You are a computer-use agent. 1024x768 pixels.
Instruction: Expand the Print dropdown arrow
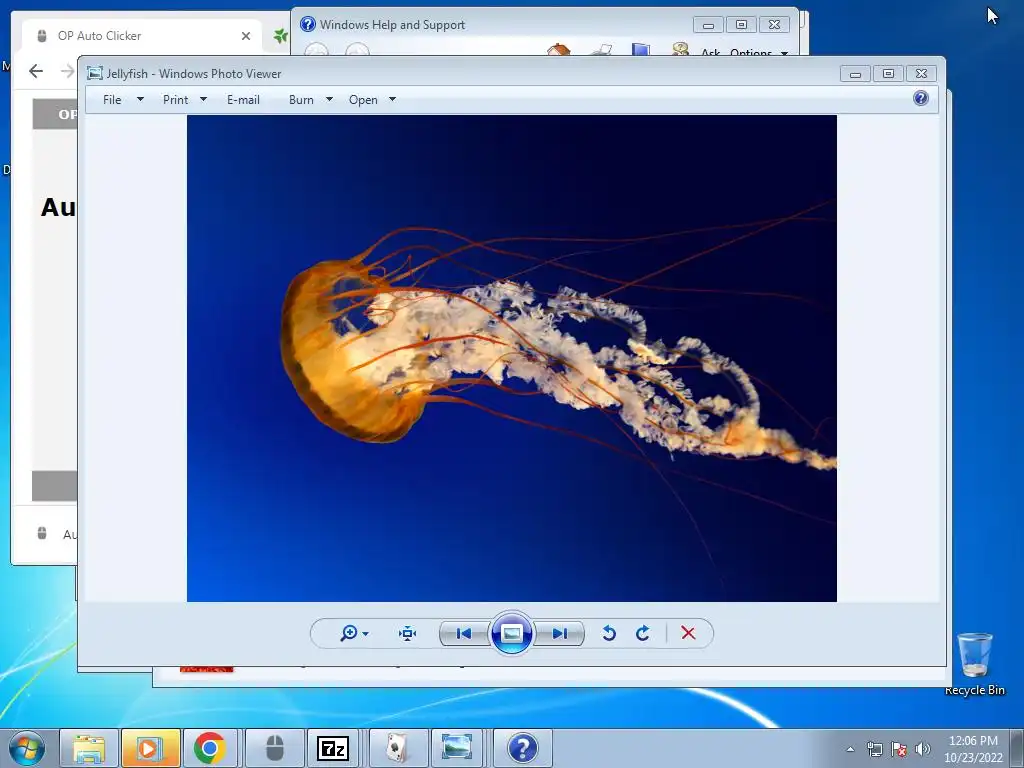203,99
